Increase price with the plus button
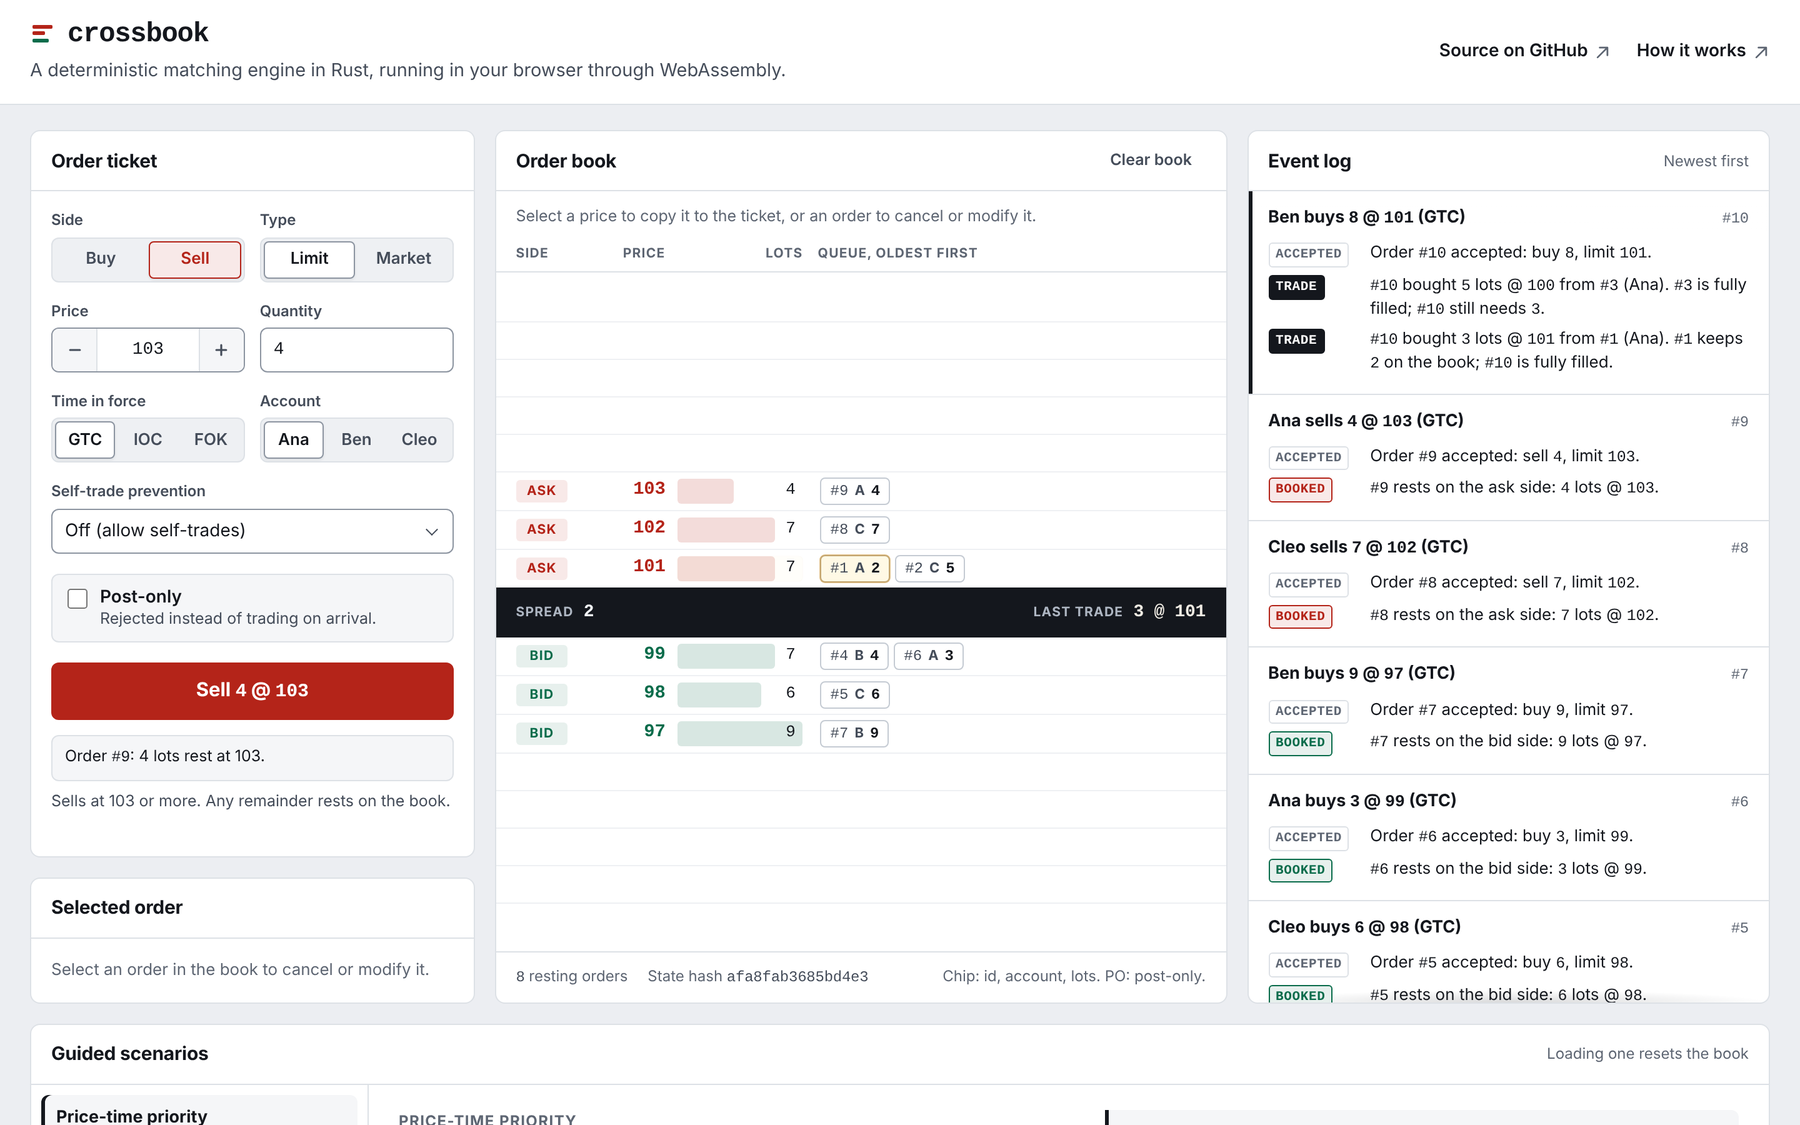The width and height of the screenshot is (1800, 1125). point(221,350)
